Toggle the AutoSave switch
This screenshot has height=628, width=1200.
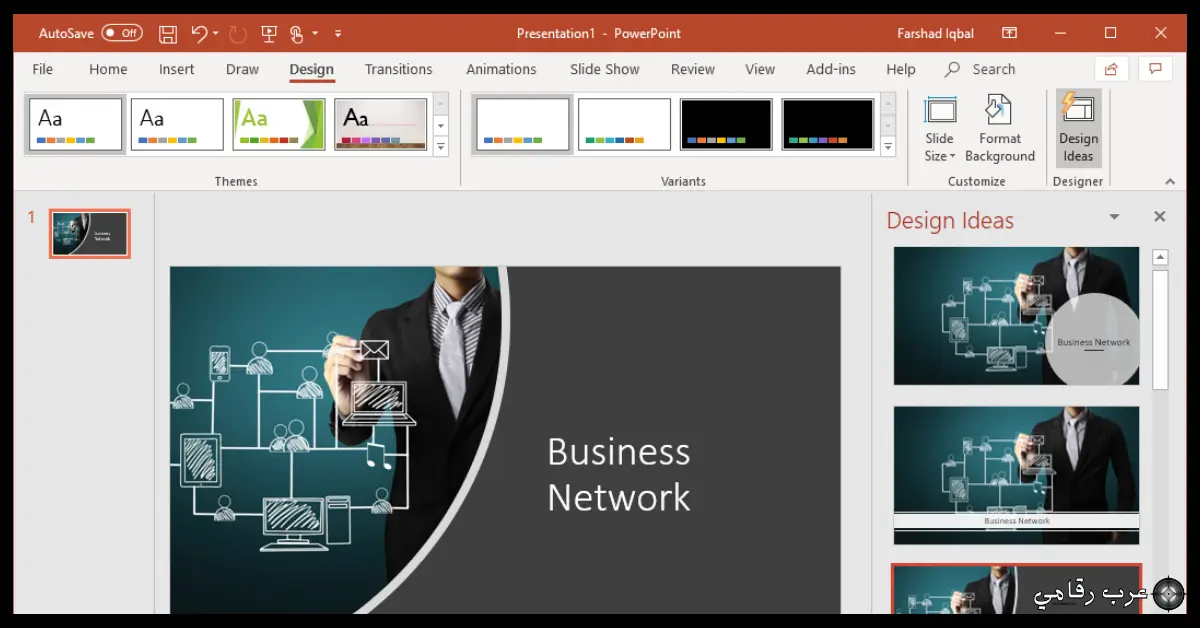122,33
